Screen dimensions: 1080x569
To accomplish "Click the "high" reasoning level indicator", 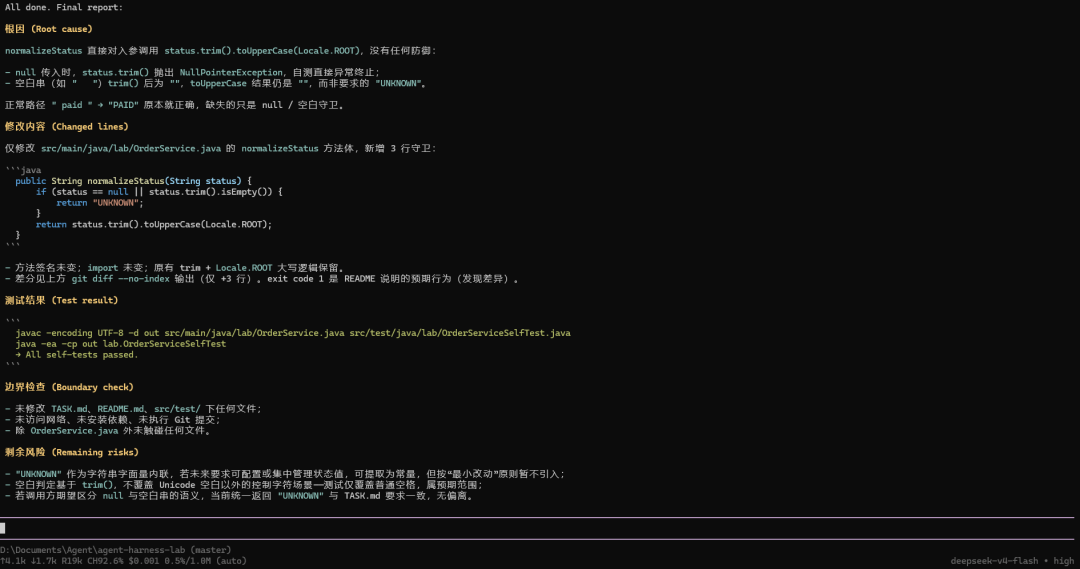I will click(x=1063, y=561).
